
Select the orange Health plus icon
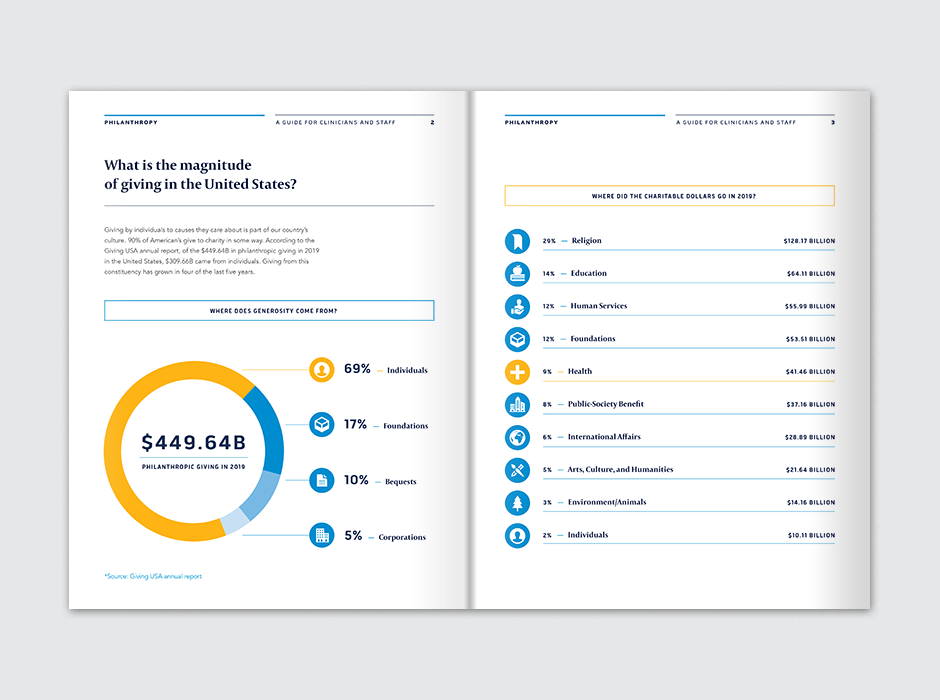tap(516, 371)
